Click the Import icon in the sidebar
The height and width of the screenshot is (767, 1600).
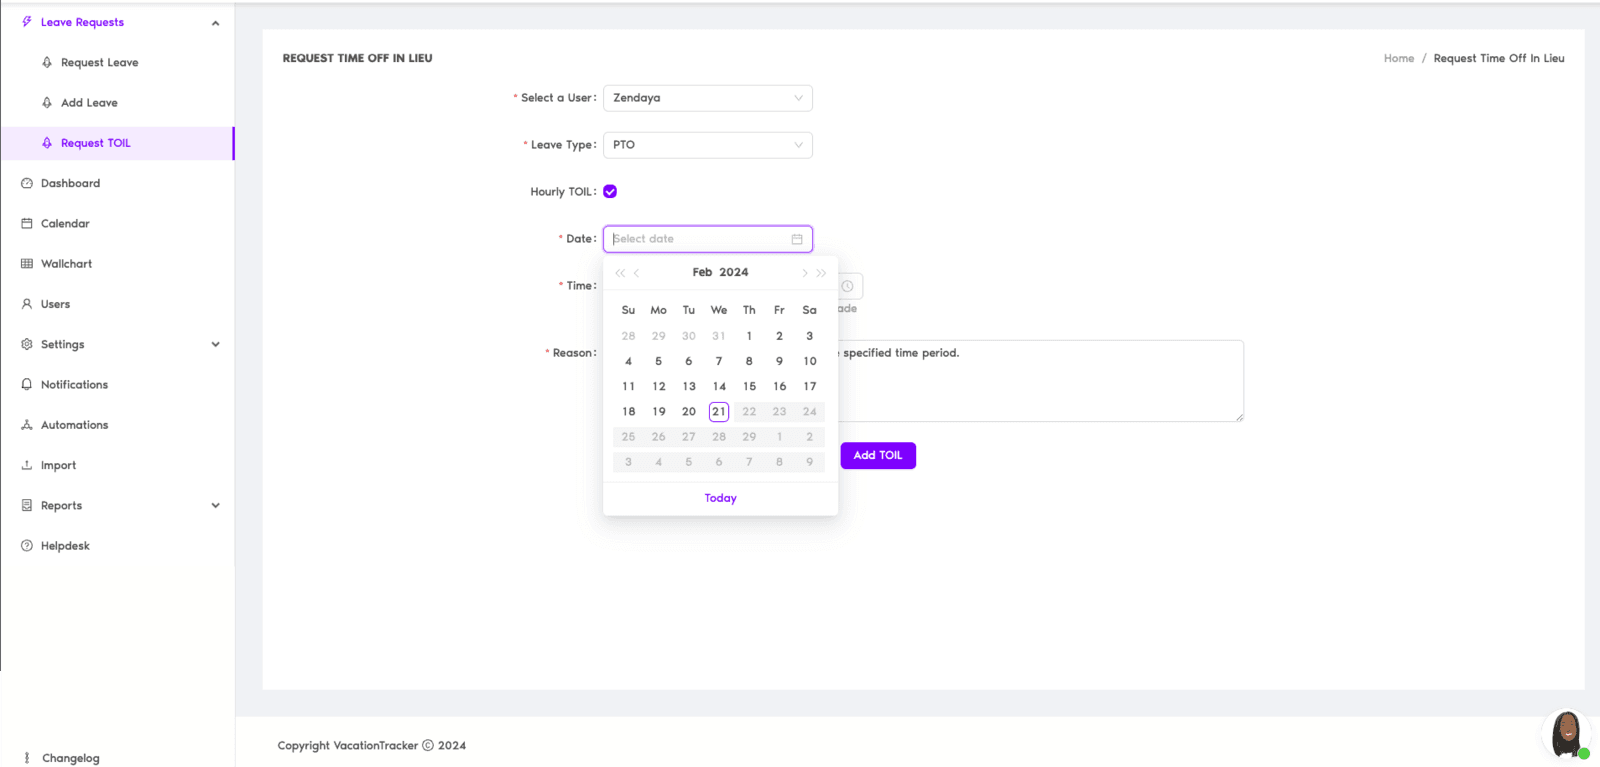click(x=27, y=465)
